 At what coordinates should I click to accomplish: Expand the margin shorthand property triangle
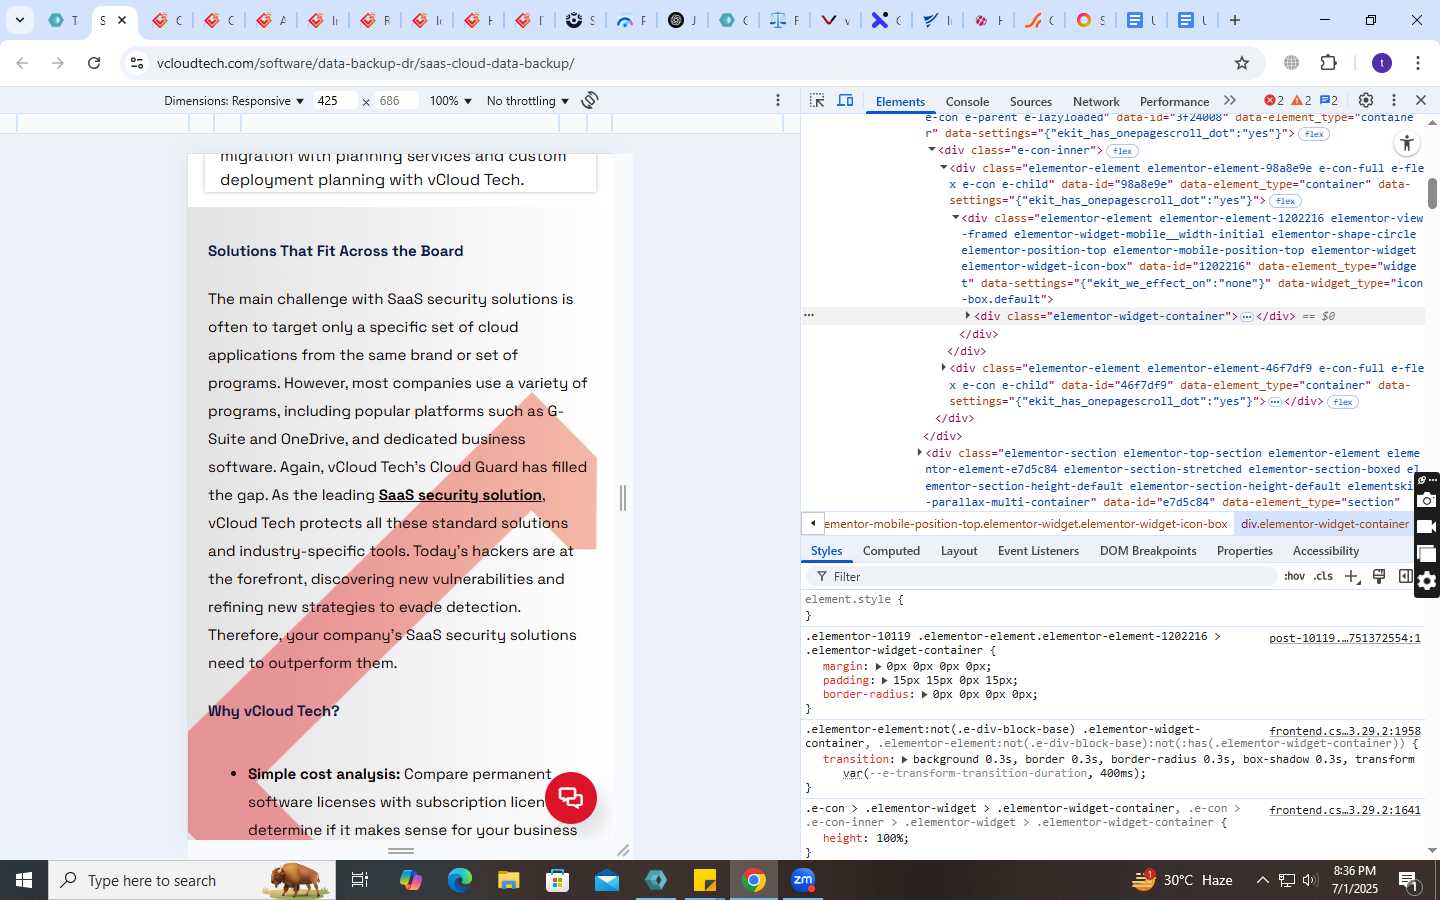[878, 666]
